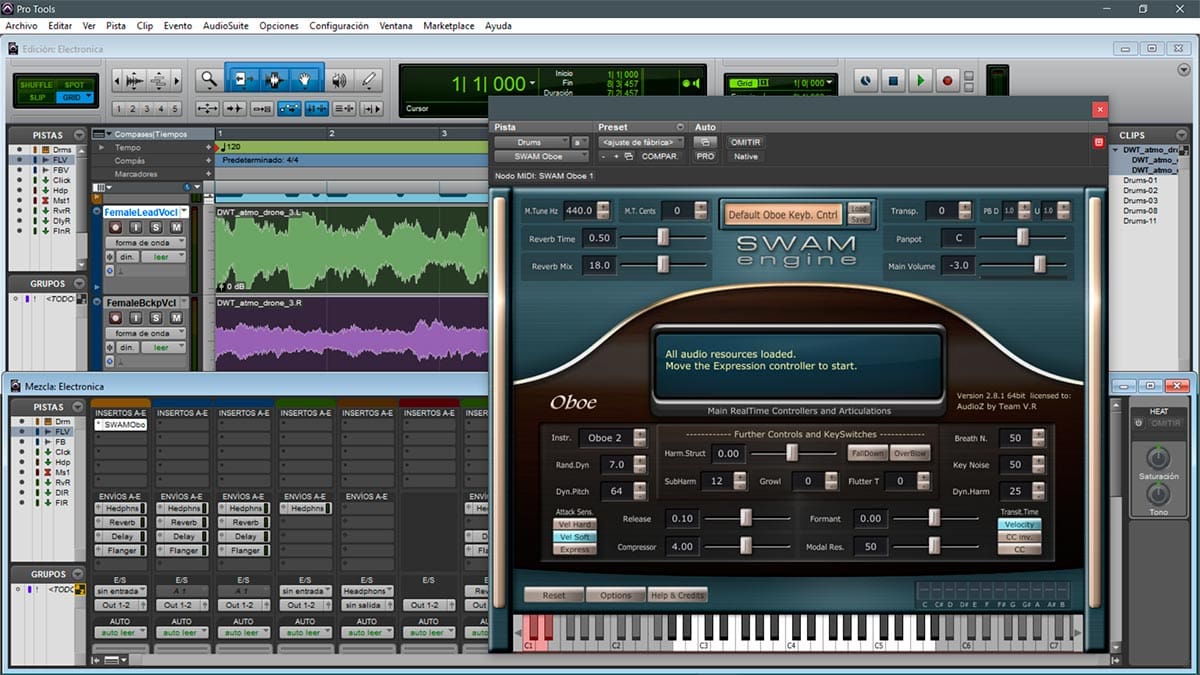Viewport: 1200px width, 675px height.
Task: Enable Shuffle edit mode
Action: pos(35,85)
